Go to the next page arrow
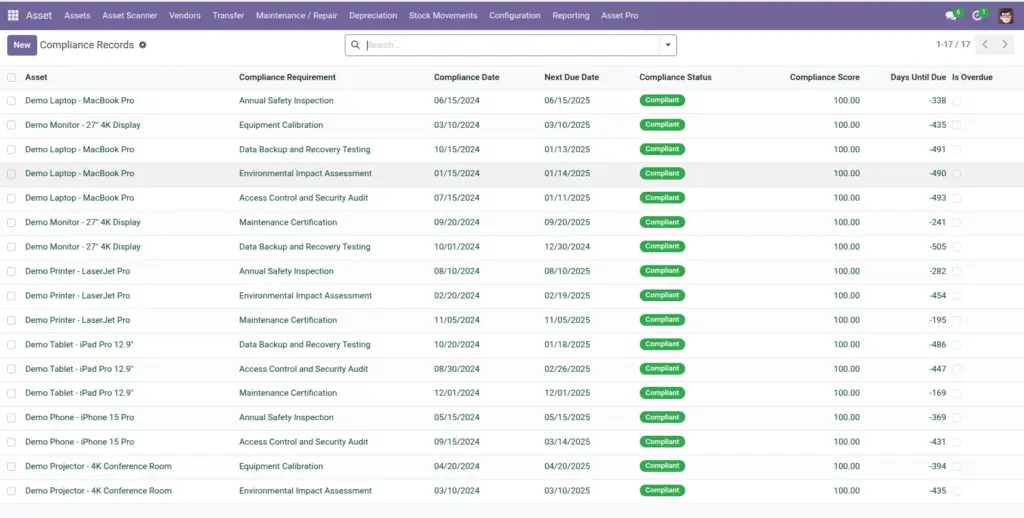The image size is (1024, 518). 1004,44
